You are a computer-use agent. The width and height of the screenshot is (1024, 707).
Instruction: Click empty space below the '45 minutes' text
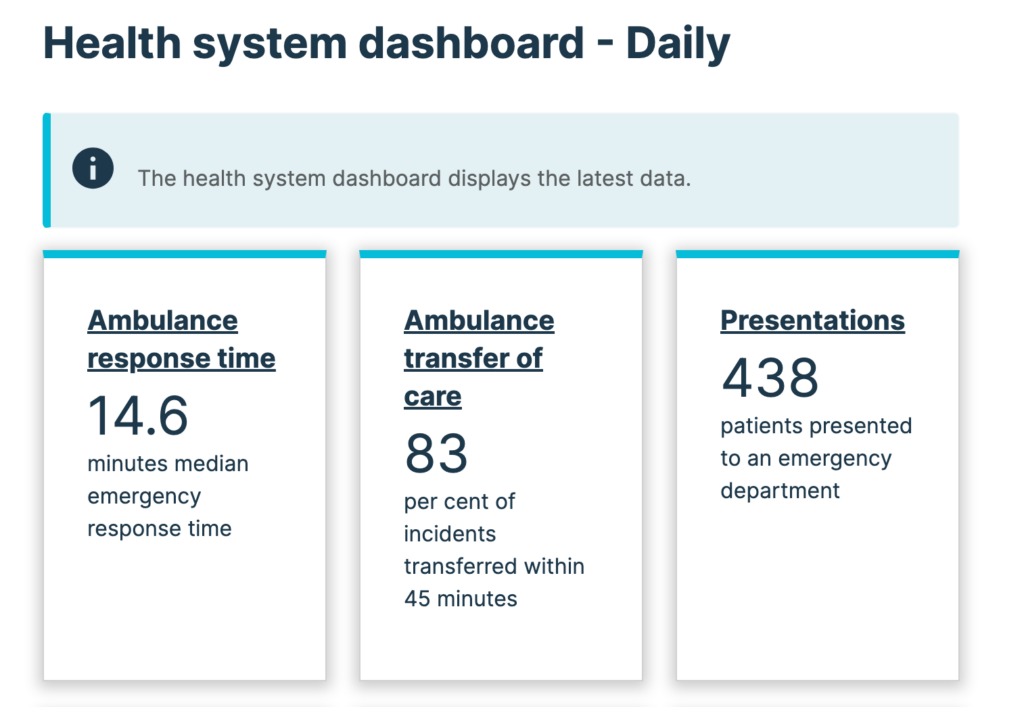click(500, 645)
